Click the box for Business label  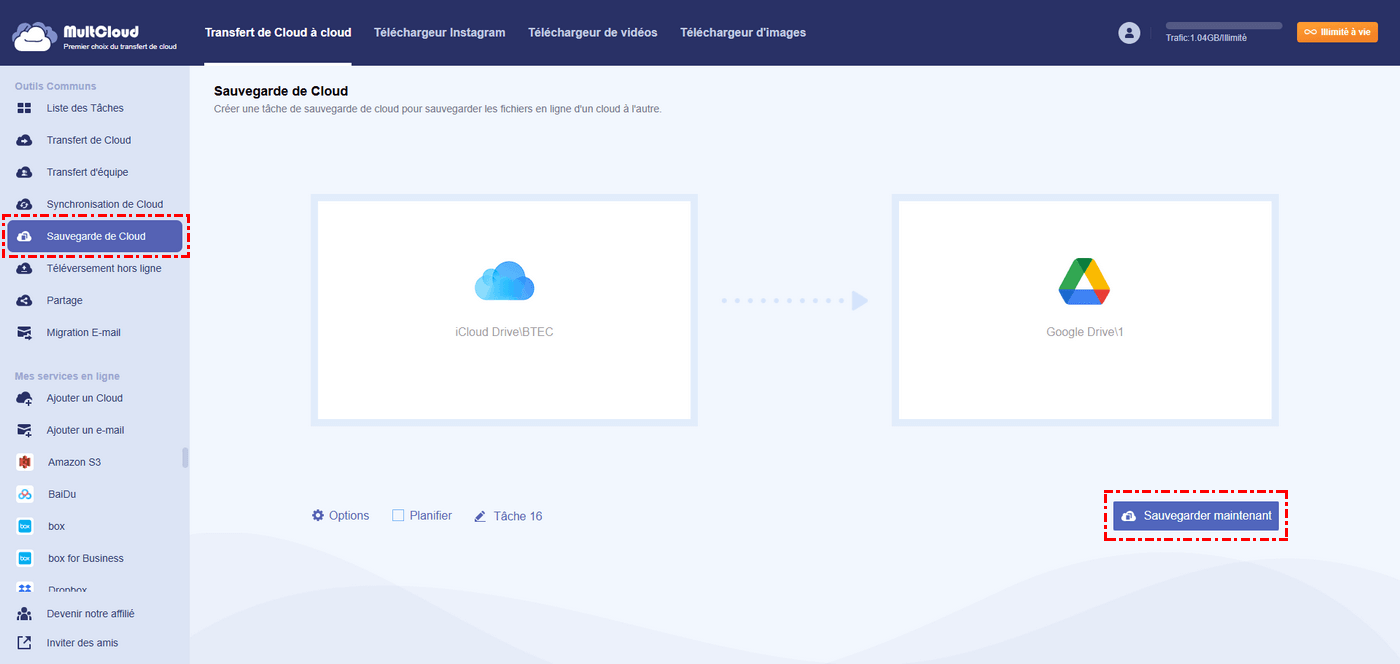click(86, 558)
